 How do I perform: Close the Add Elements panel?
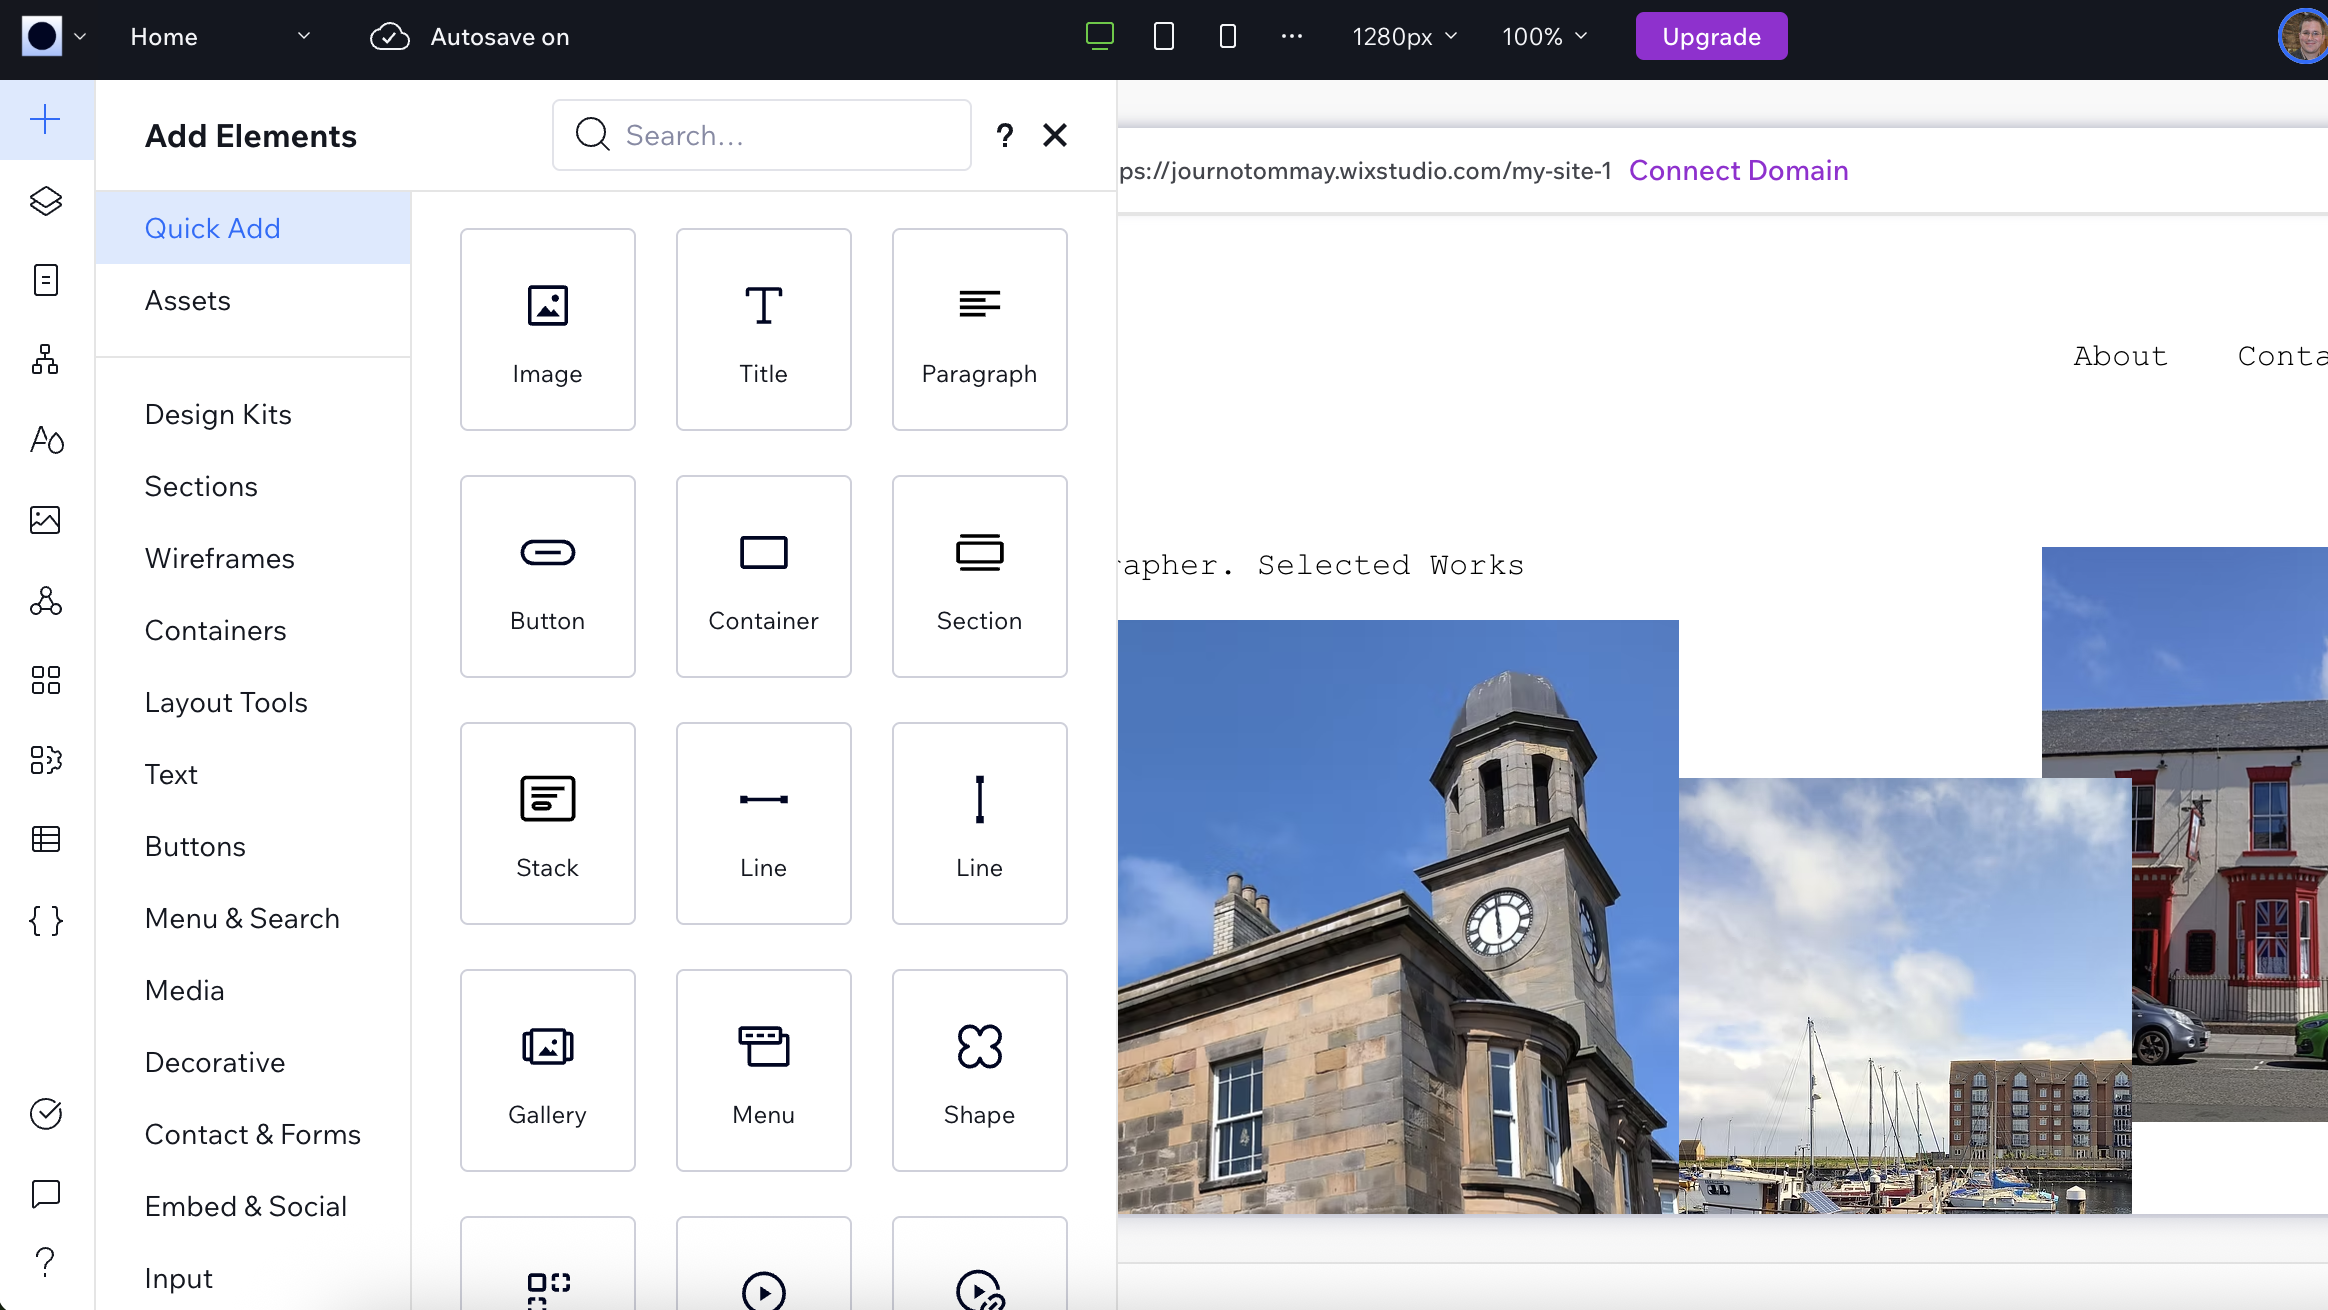click(1055, 135)
